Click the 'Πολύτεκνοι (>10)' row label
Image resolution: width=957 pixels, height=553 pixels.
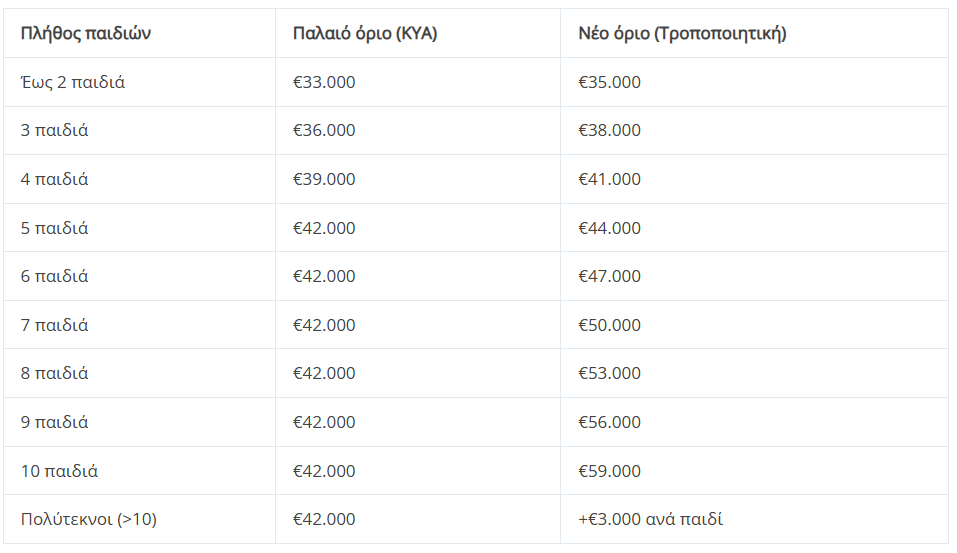(89, 519)
